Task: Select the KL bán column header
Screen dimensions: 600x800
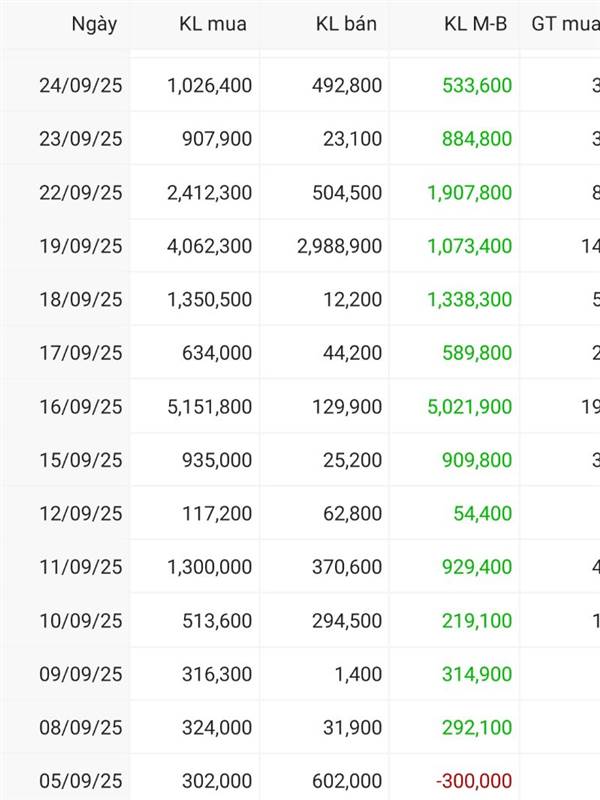Action: coord(346,24)
